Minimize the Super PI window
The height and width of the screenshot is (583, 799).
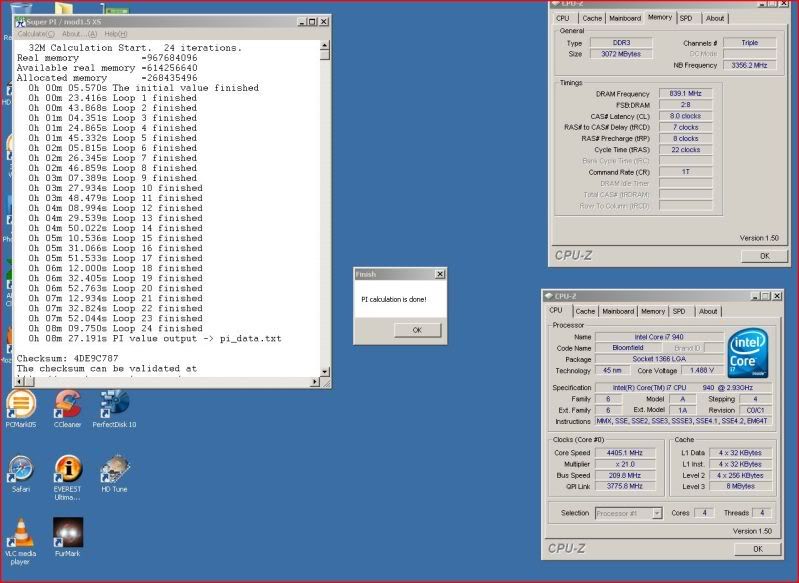302,22
